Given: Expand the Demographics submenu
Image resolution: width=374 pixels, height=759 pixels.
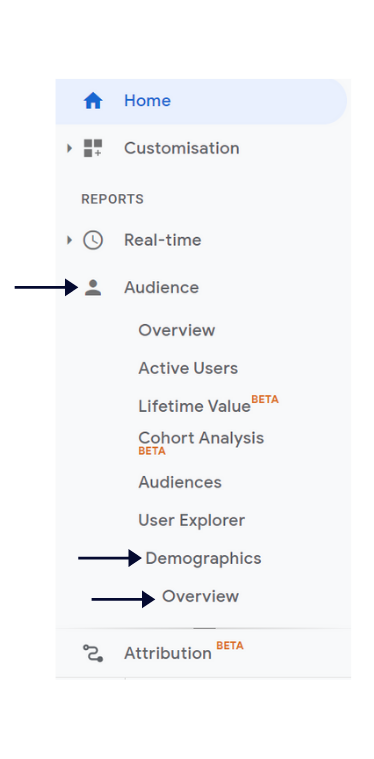Looking at the screenshot, I should 203,559.
